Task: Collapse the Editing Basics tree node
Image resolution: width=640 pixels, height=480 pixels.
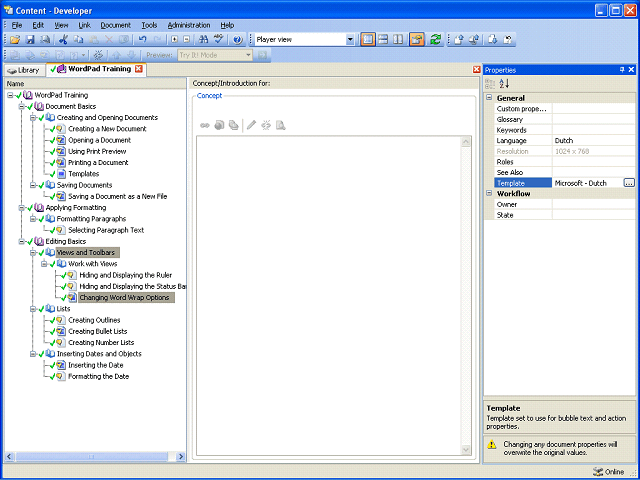Action: pyautogui.click(x=22, y=242)
